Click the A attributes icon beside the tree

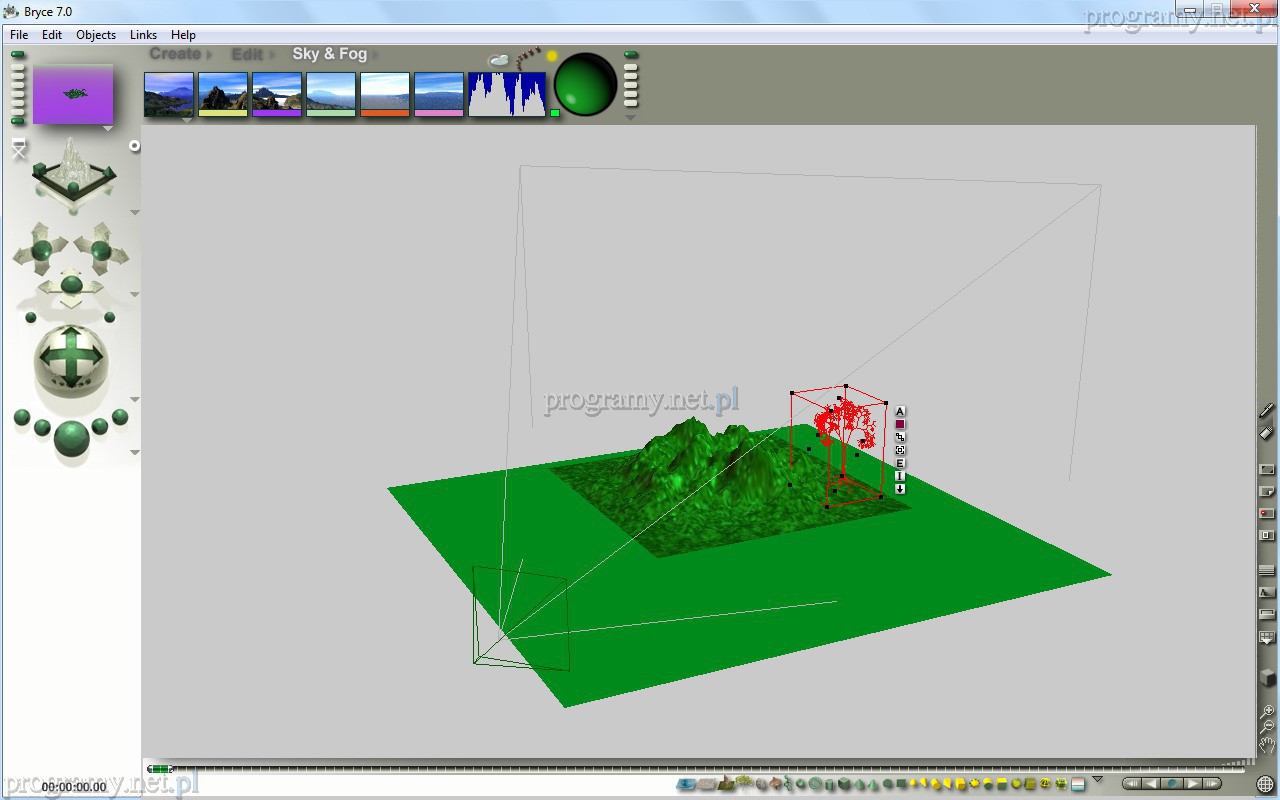[x=900, y=411]
